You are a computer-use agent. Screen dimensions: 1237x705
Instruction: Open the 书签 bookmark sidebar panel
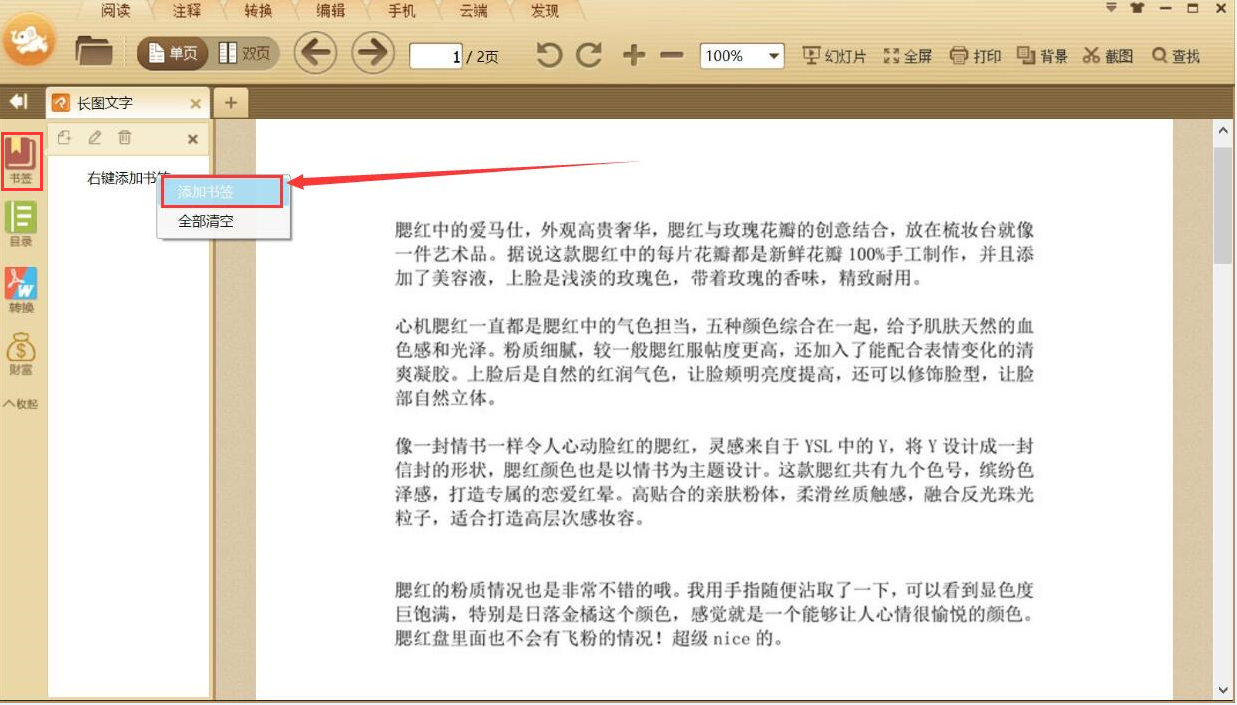(21, 161)
